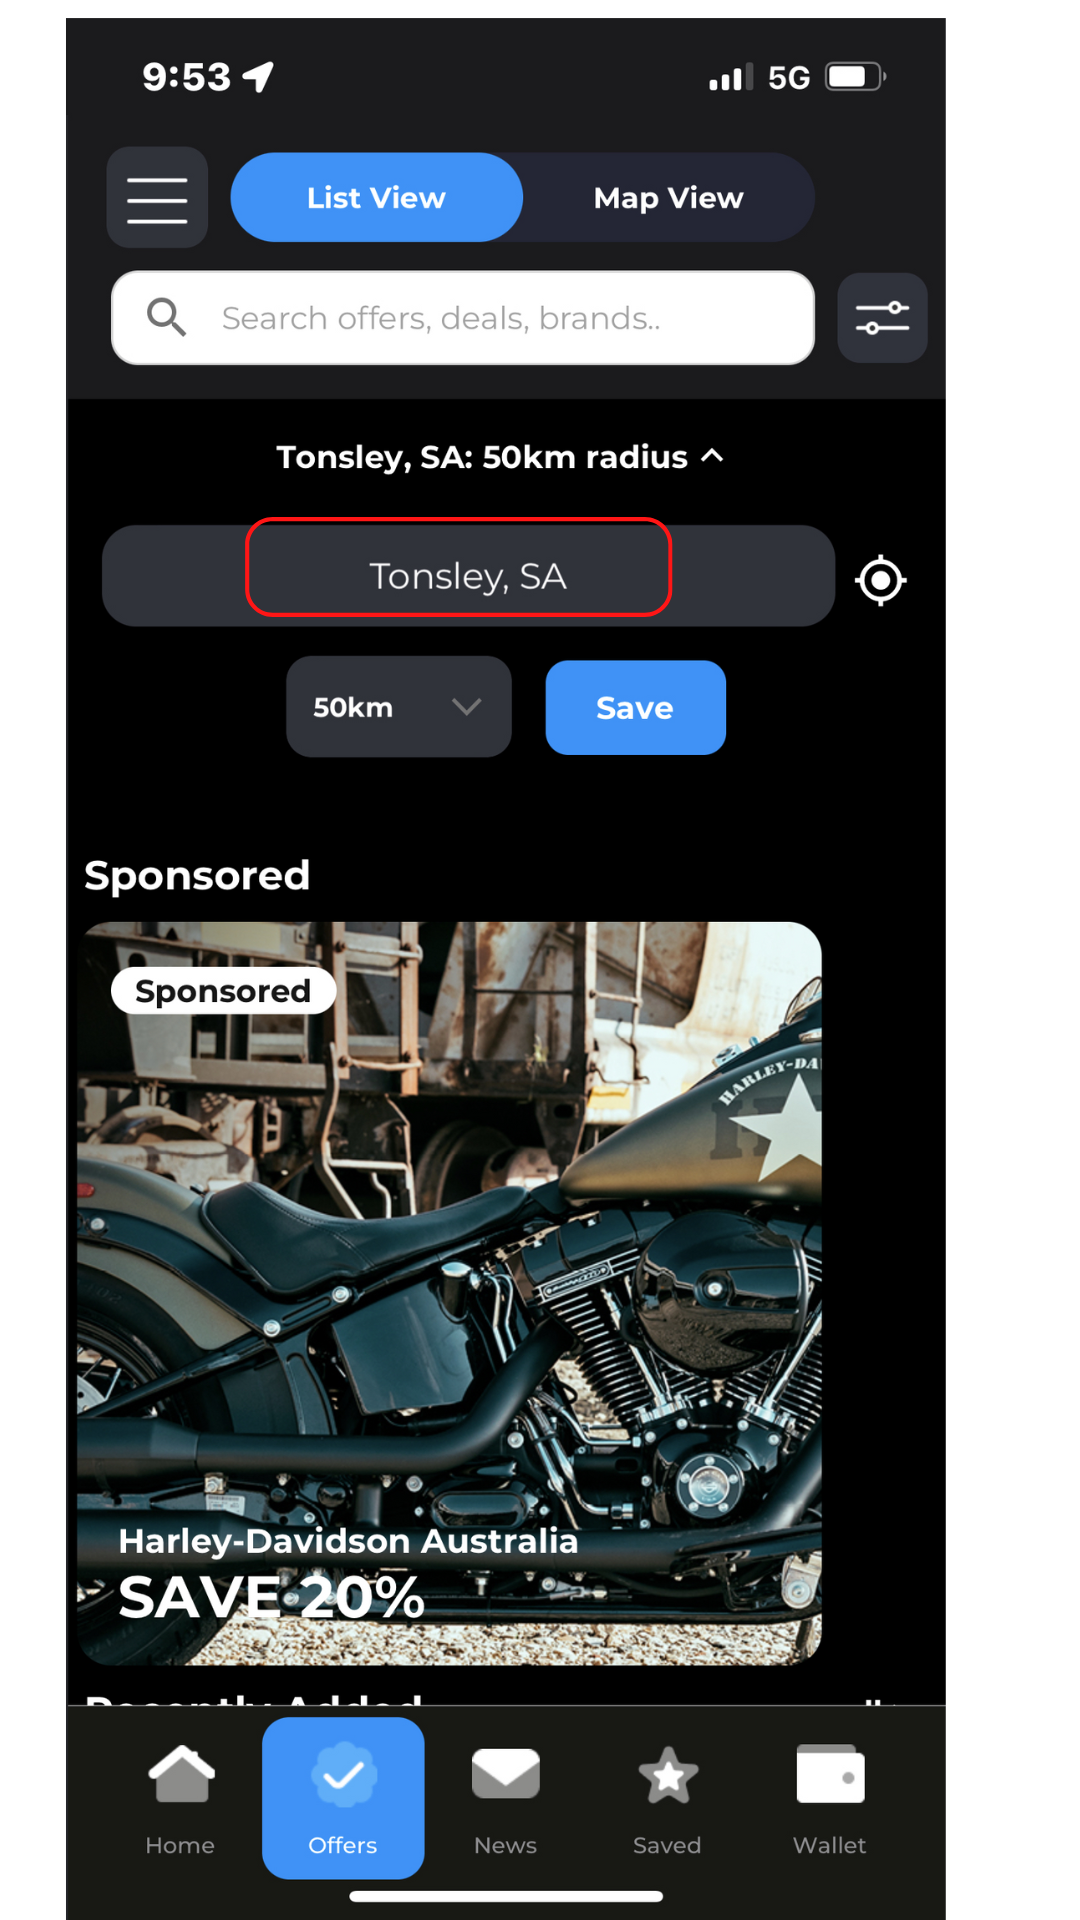Click the Save location button
1080x1920 pixels.
pos(635,707)
